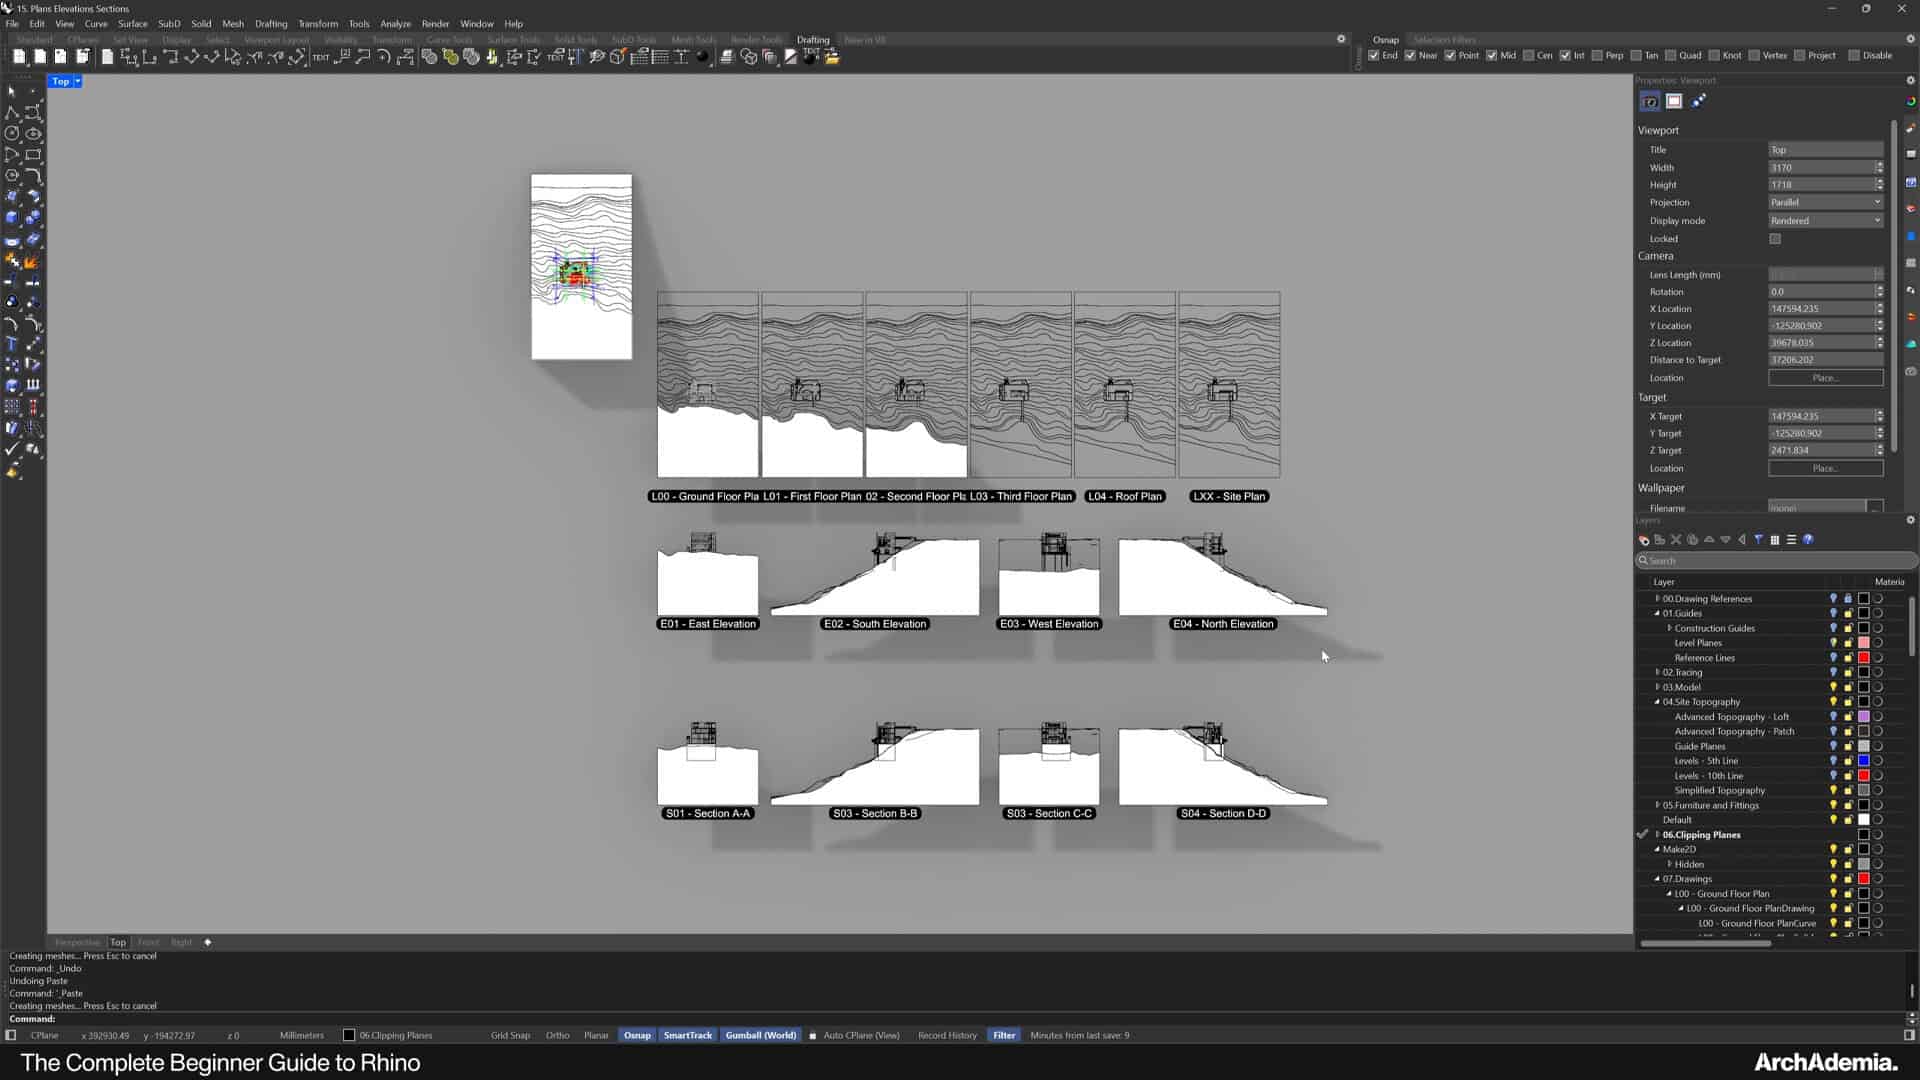Open the toolbar options gear icon
Viewport: 1920px width, 1080px height.
[x=1341, y=39]
